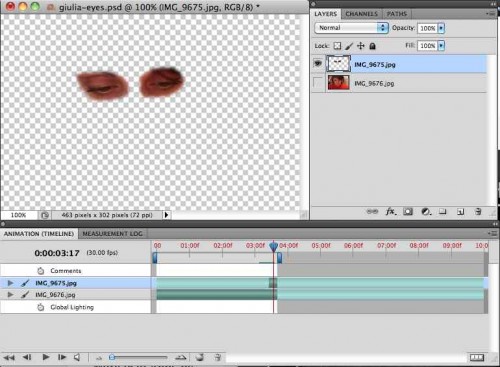This screenshot has width=500, height=367.
Task: Click the link layers icon
Action: [372, 211]
